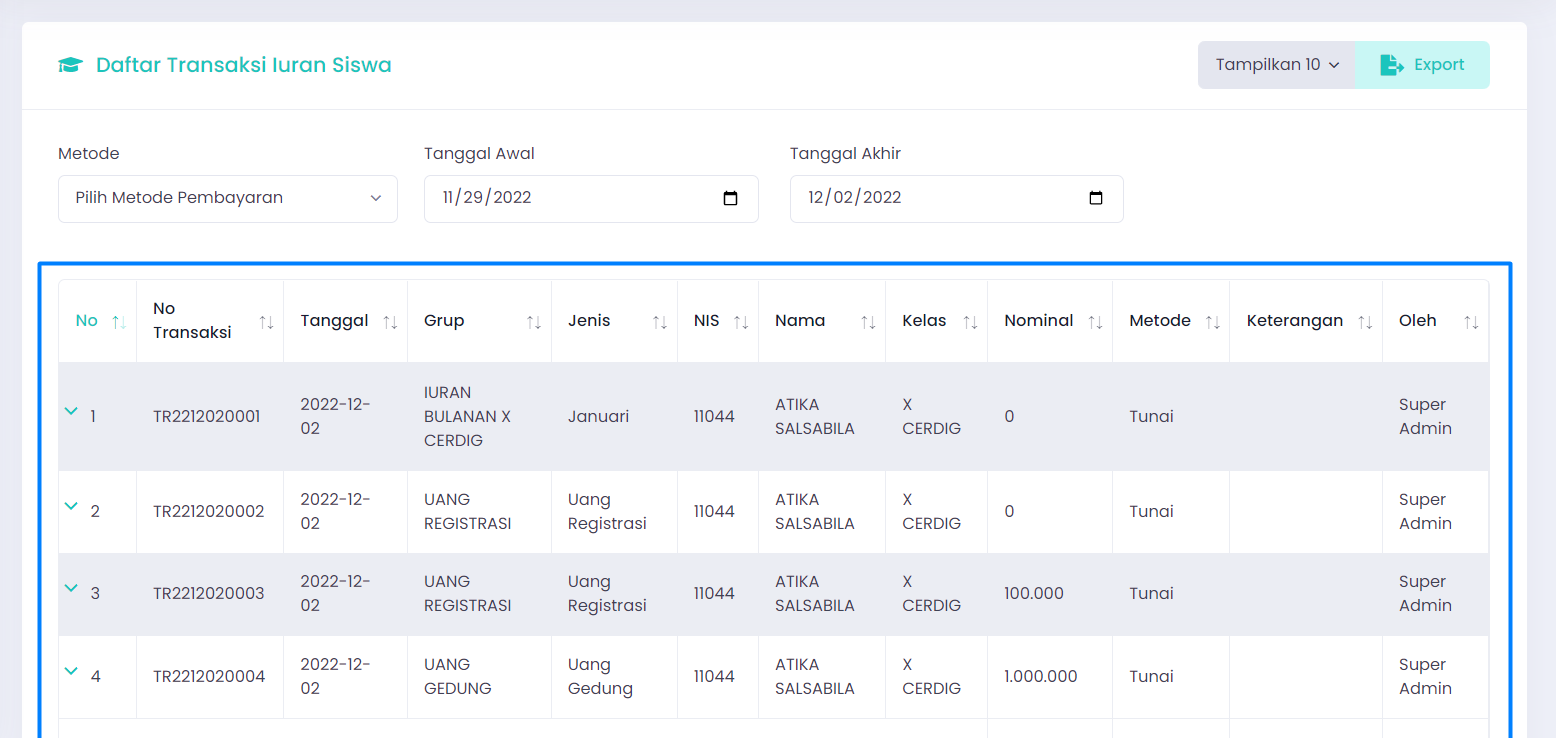This screenshot has height=738, width=1556.
Task: Open the Tampilkan 10 dropdown
Action: (1276, 65)
